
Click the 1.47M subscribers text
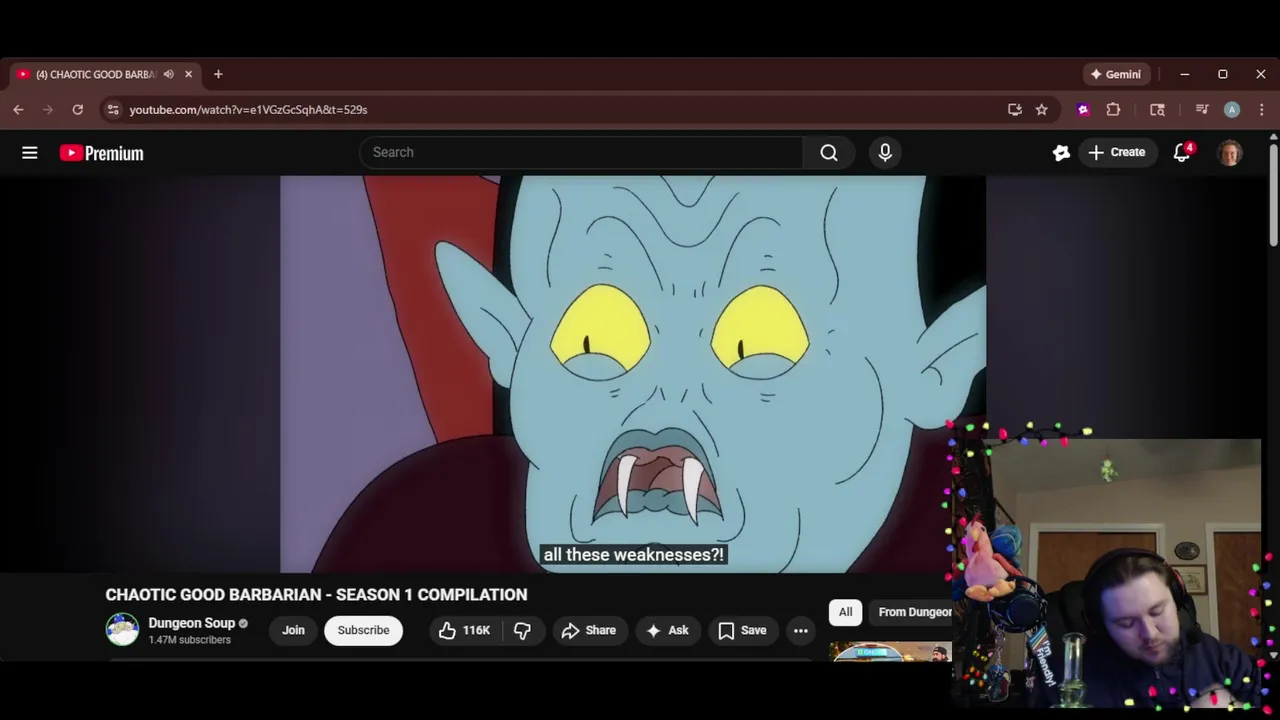189,640
